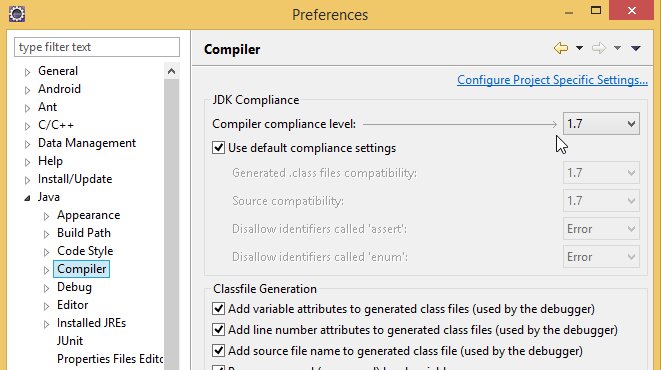Screen dimensions: 661x370
Task: Expand the General tree node
Action: 27,72
